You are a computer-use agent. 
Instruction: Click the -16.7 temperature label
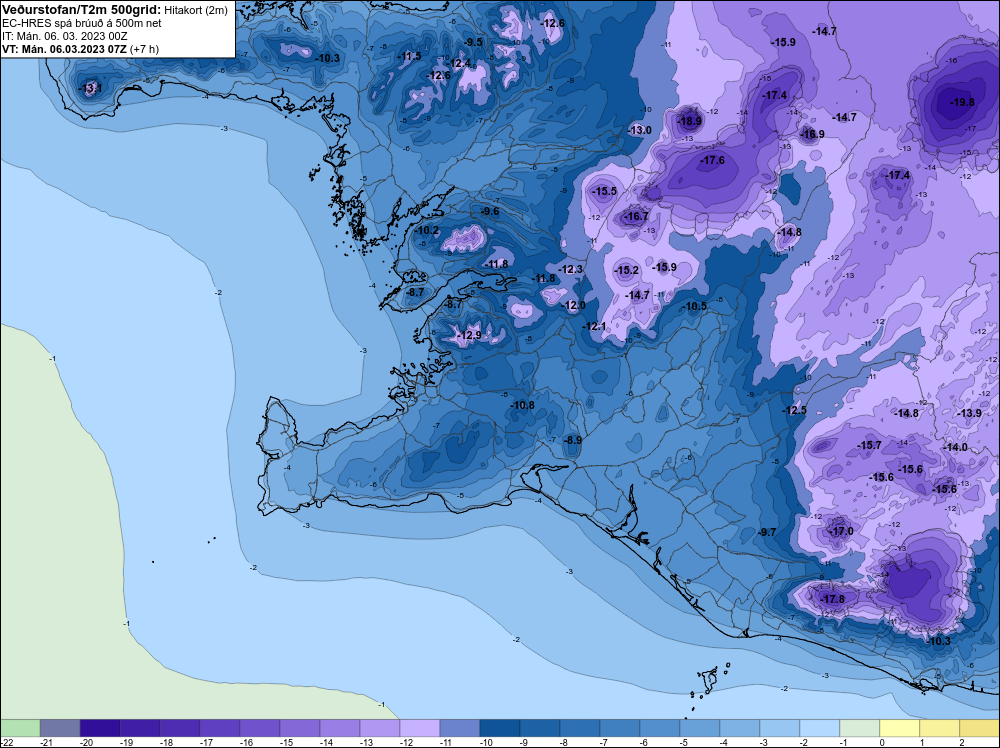tap(635, 217)
